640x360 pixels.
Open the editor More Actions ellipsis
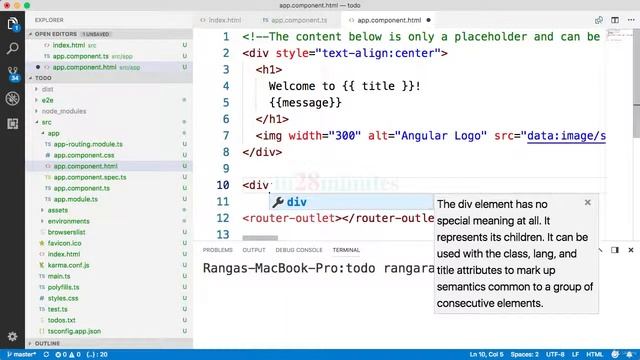[x=631, y=20]
